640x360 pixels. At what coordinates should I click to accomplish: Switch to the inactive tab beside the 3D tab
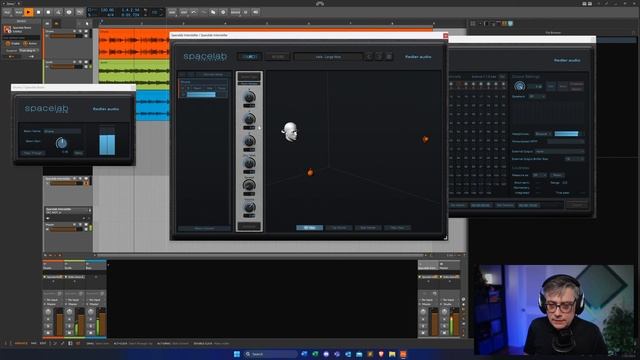(x=278, y=57)
